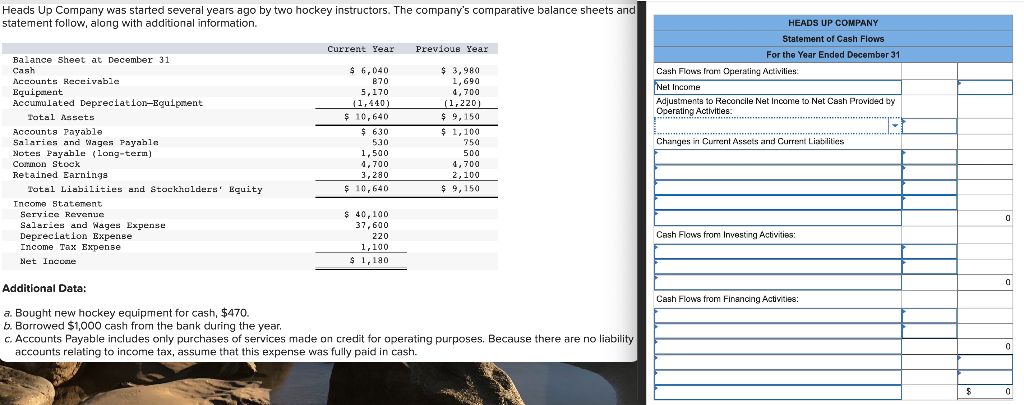Image resolution: width=1024 pixels, height=405 pixels.
Task: Click 'For the Year Ended December 31' header
Action: (x=833, y=55)
